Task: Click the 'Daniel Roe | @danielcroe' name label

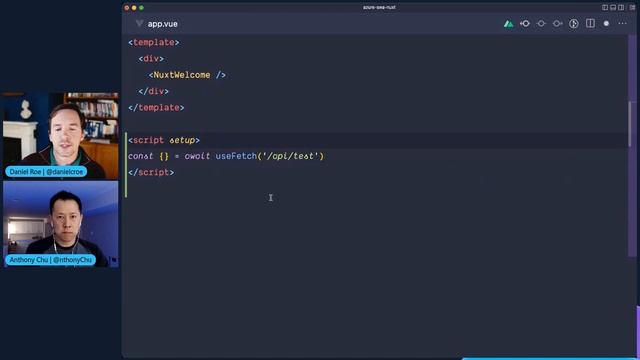Action: pyautogui.click(x=46, y=172)
